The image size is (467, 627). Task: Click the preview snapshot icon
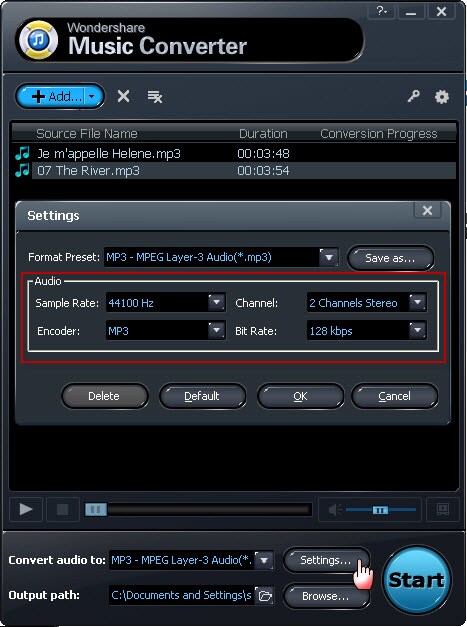click(443, 509)
